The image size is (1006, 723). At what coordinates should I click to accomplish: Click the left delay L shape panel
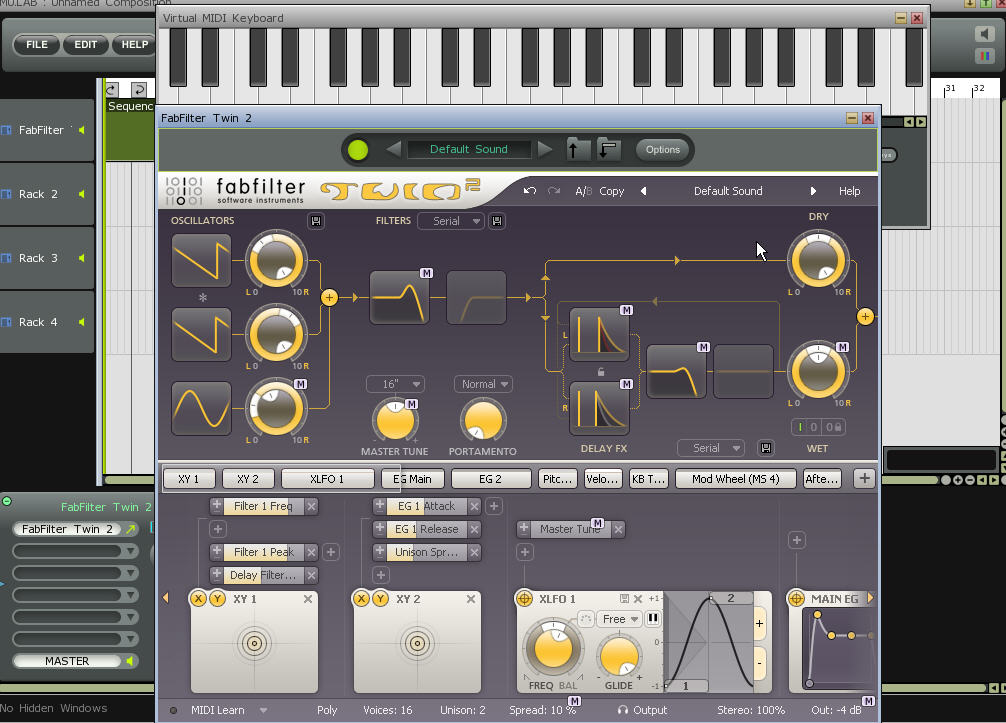point(599,334)
